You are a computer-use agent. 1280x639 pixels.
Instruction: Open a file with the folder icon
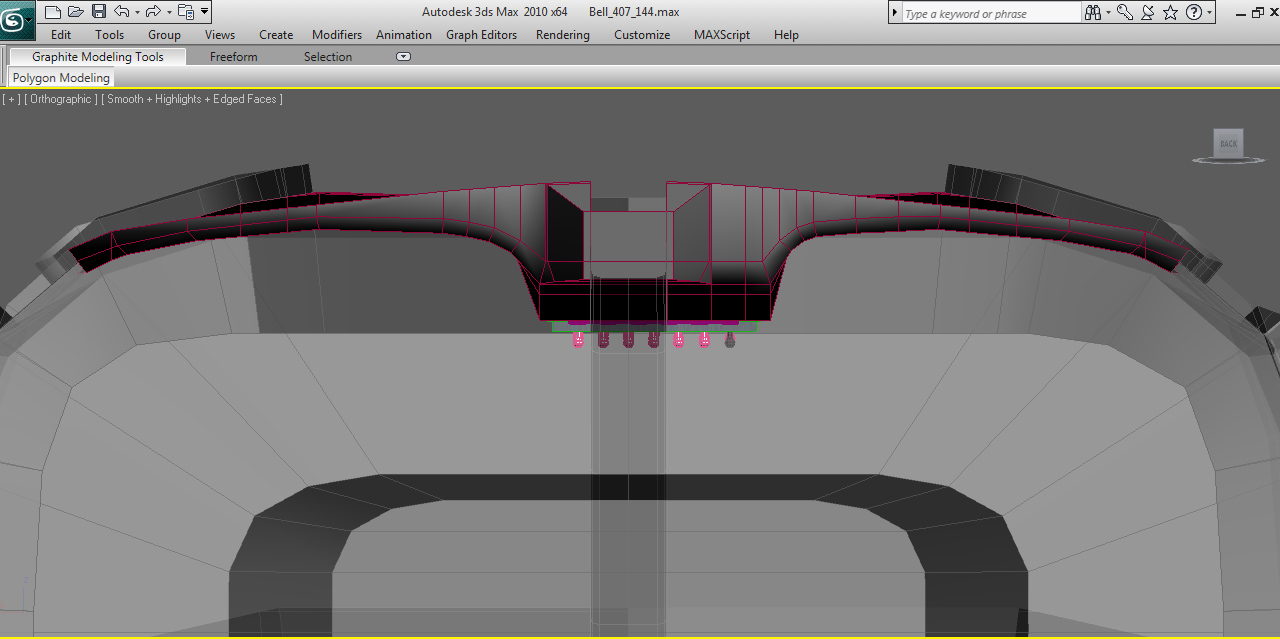coord(76,12)
